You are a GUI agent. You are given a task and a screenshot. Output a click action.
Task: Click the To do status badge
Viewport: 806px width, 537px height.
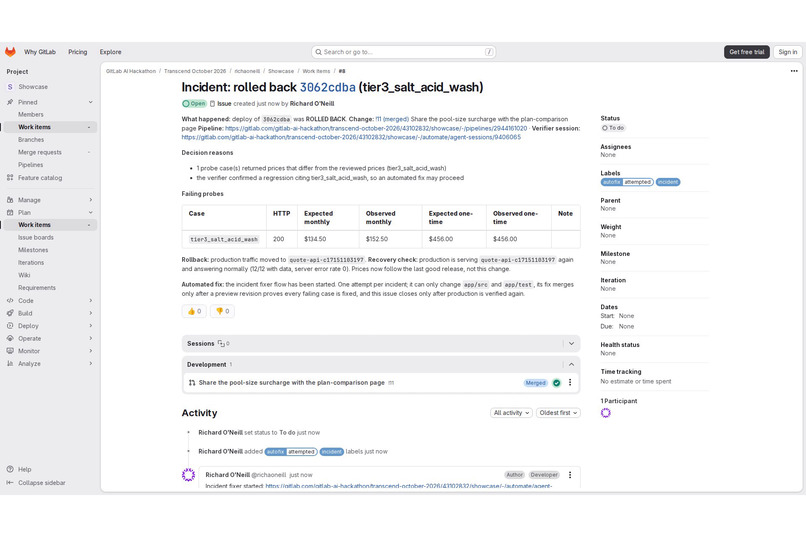(x=613, y=128)
